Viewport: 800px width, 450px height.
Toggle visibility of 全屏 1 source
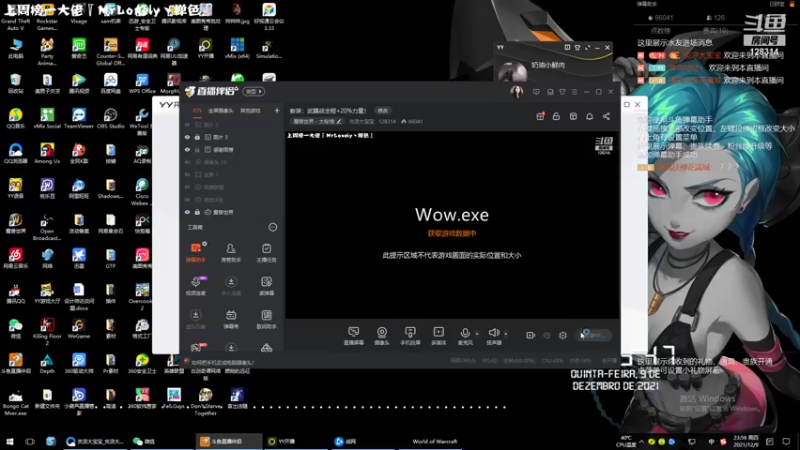pyautogui.click(x=187, y=174)
